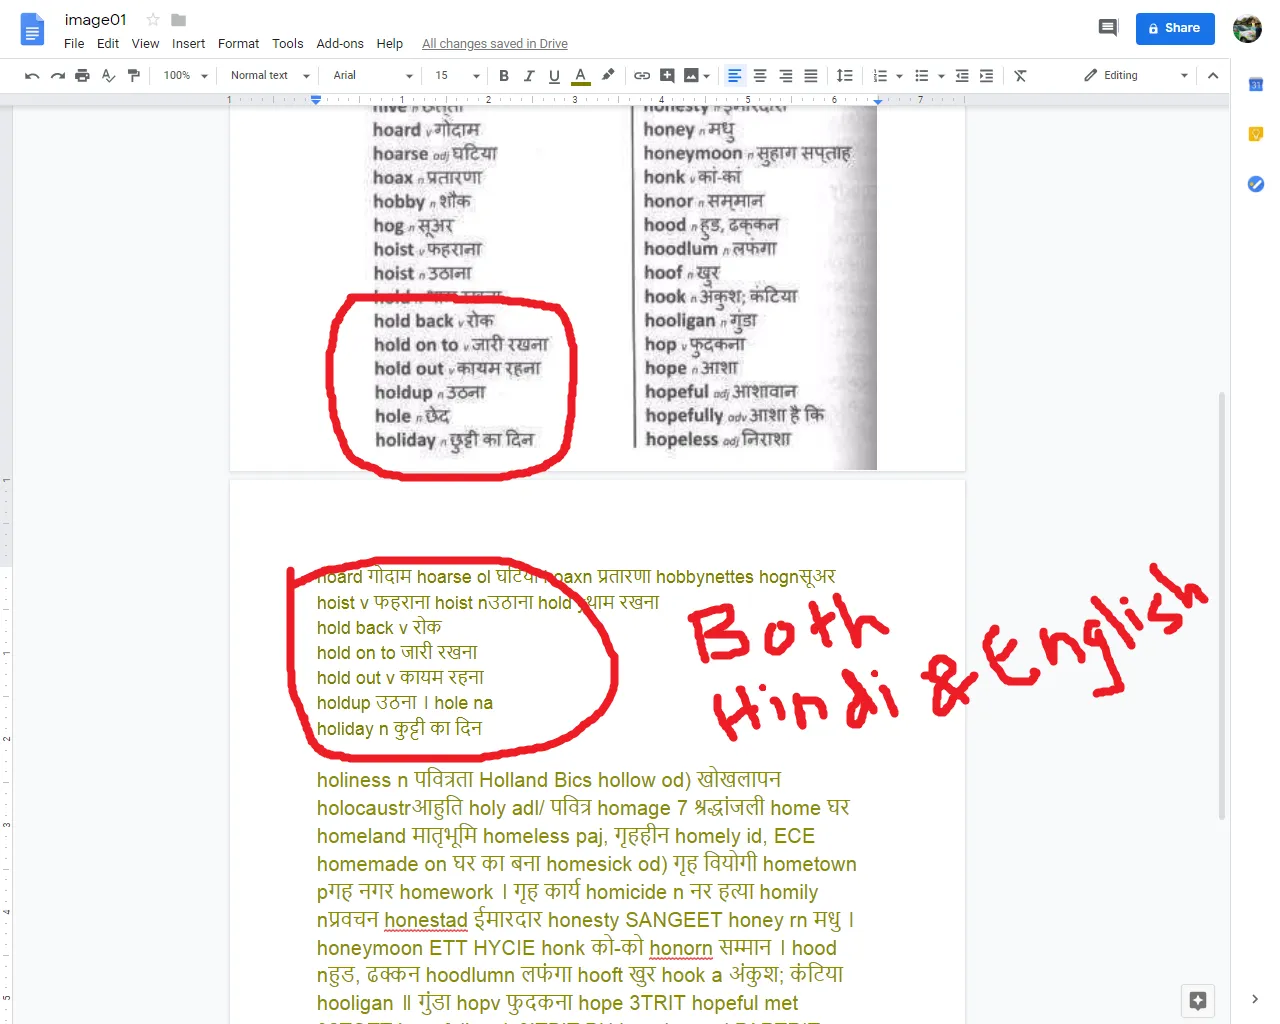Click the vertical scrollbar thumb

(1221, 605)
